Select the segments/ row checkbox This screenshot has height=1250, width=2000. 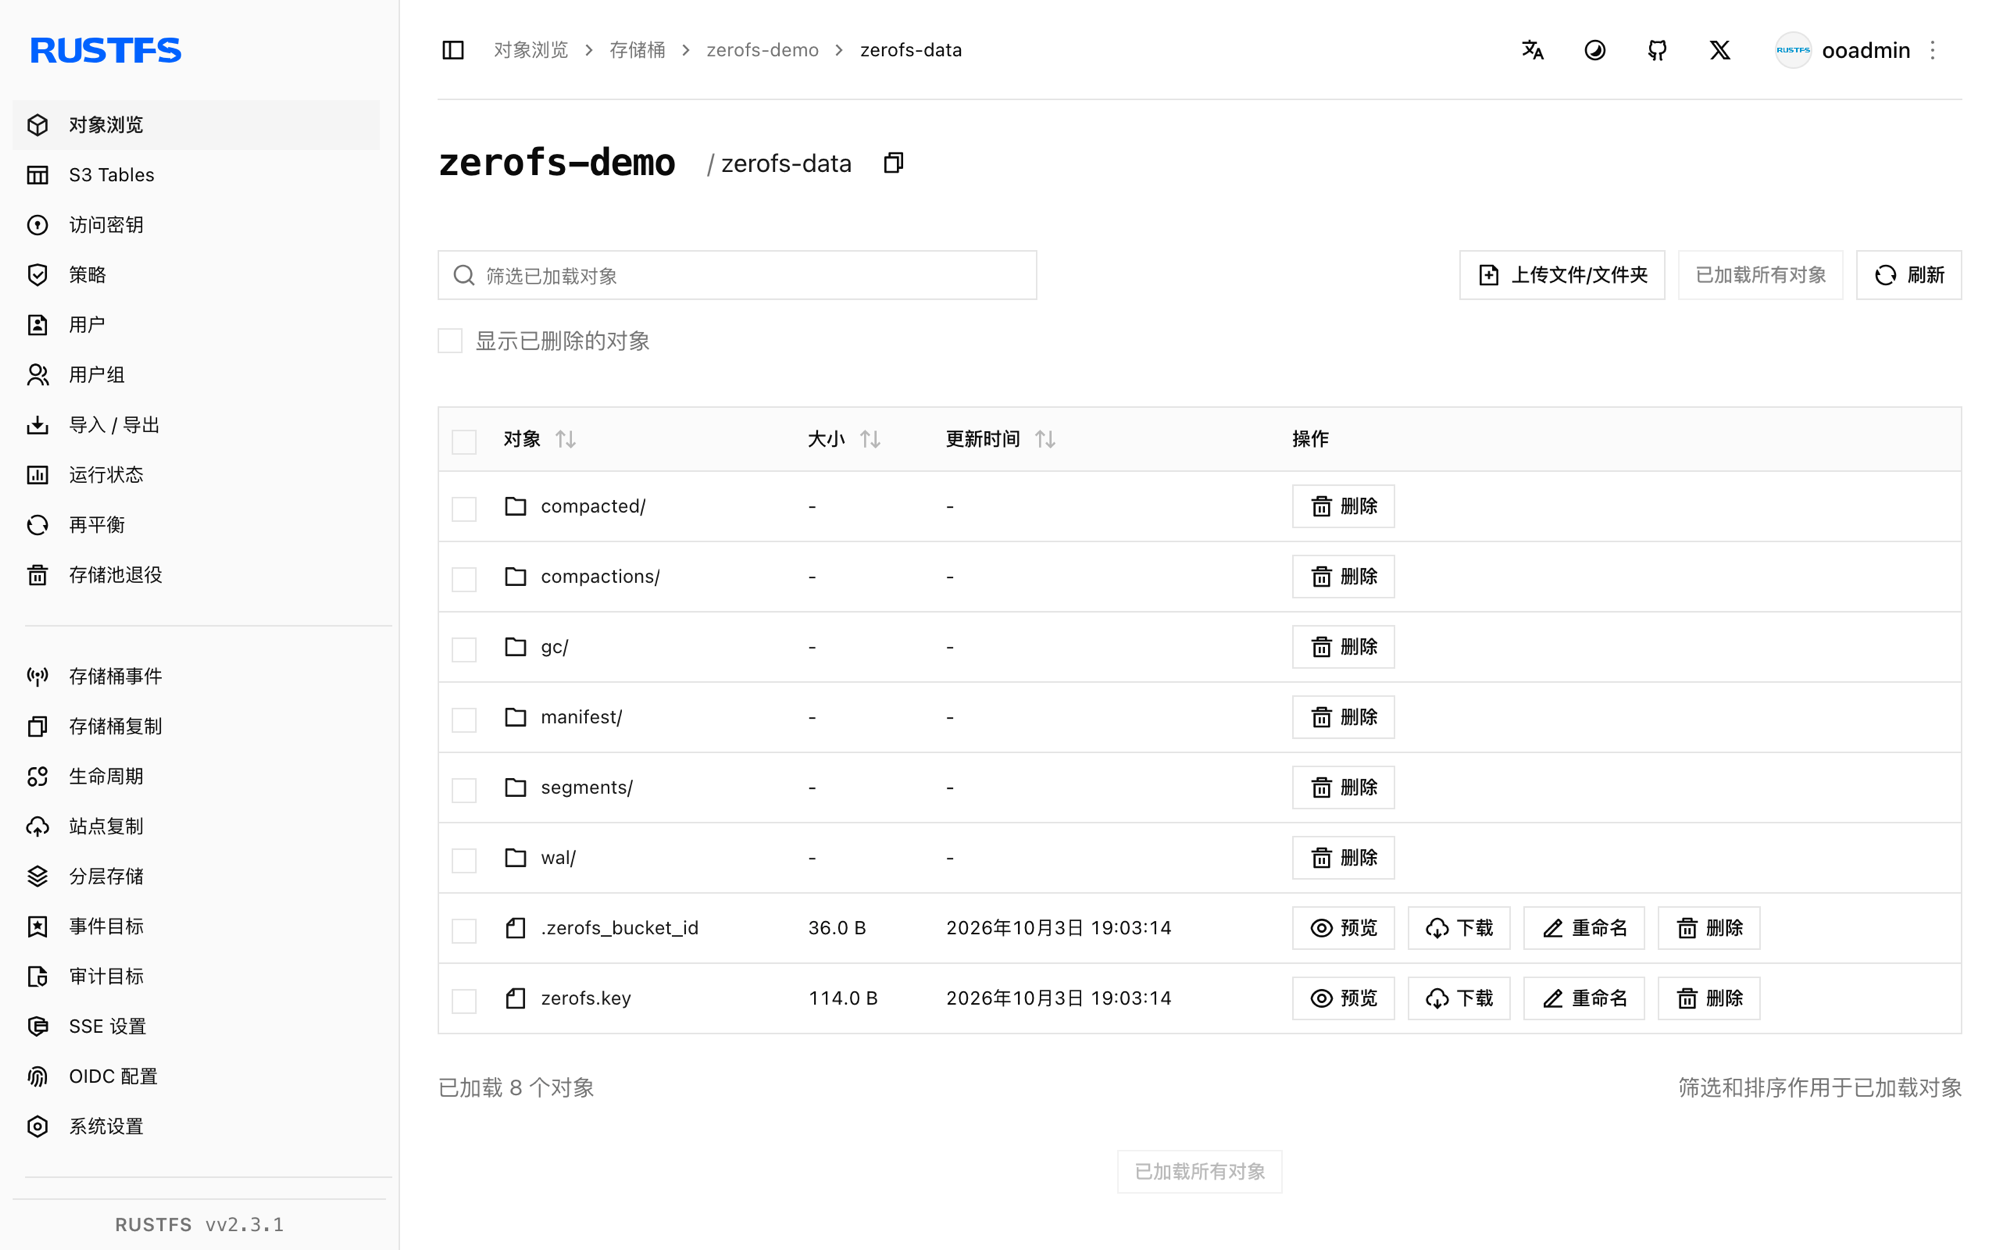(464, 789)
